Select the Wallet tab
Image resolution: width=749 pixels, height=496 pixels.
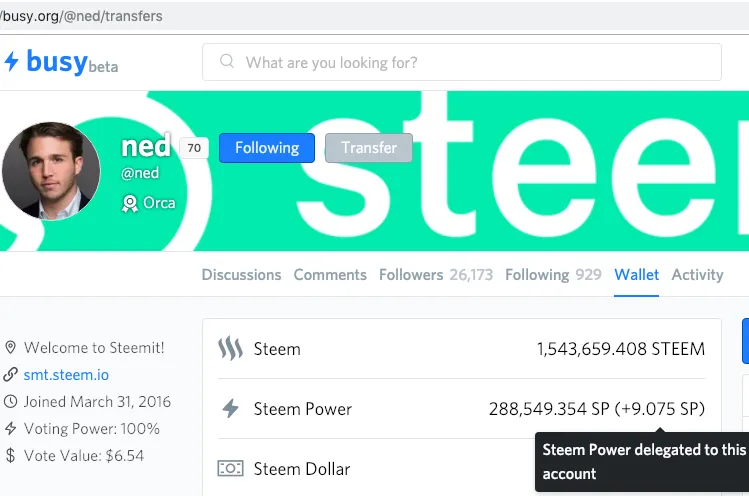coord(636,275)
